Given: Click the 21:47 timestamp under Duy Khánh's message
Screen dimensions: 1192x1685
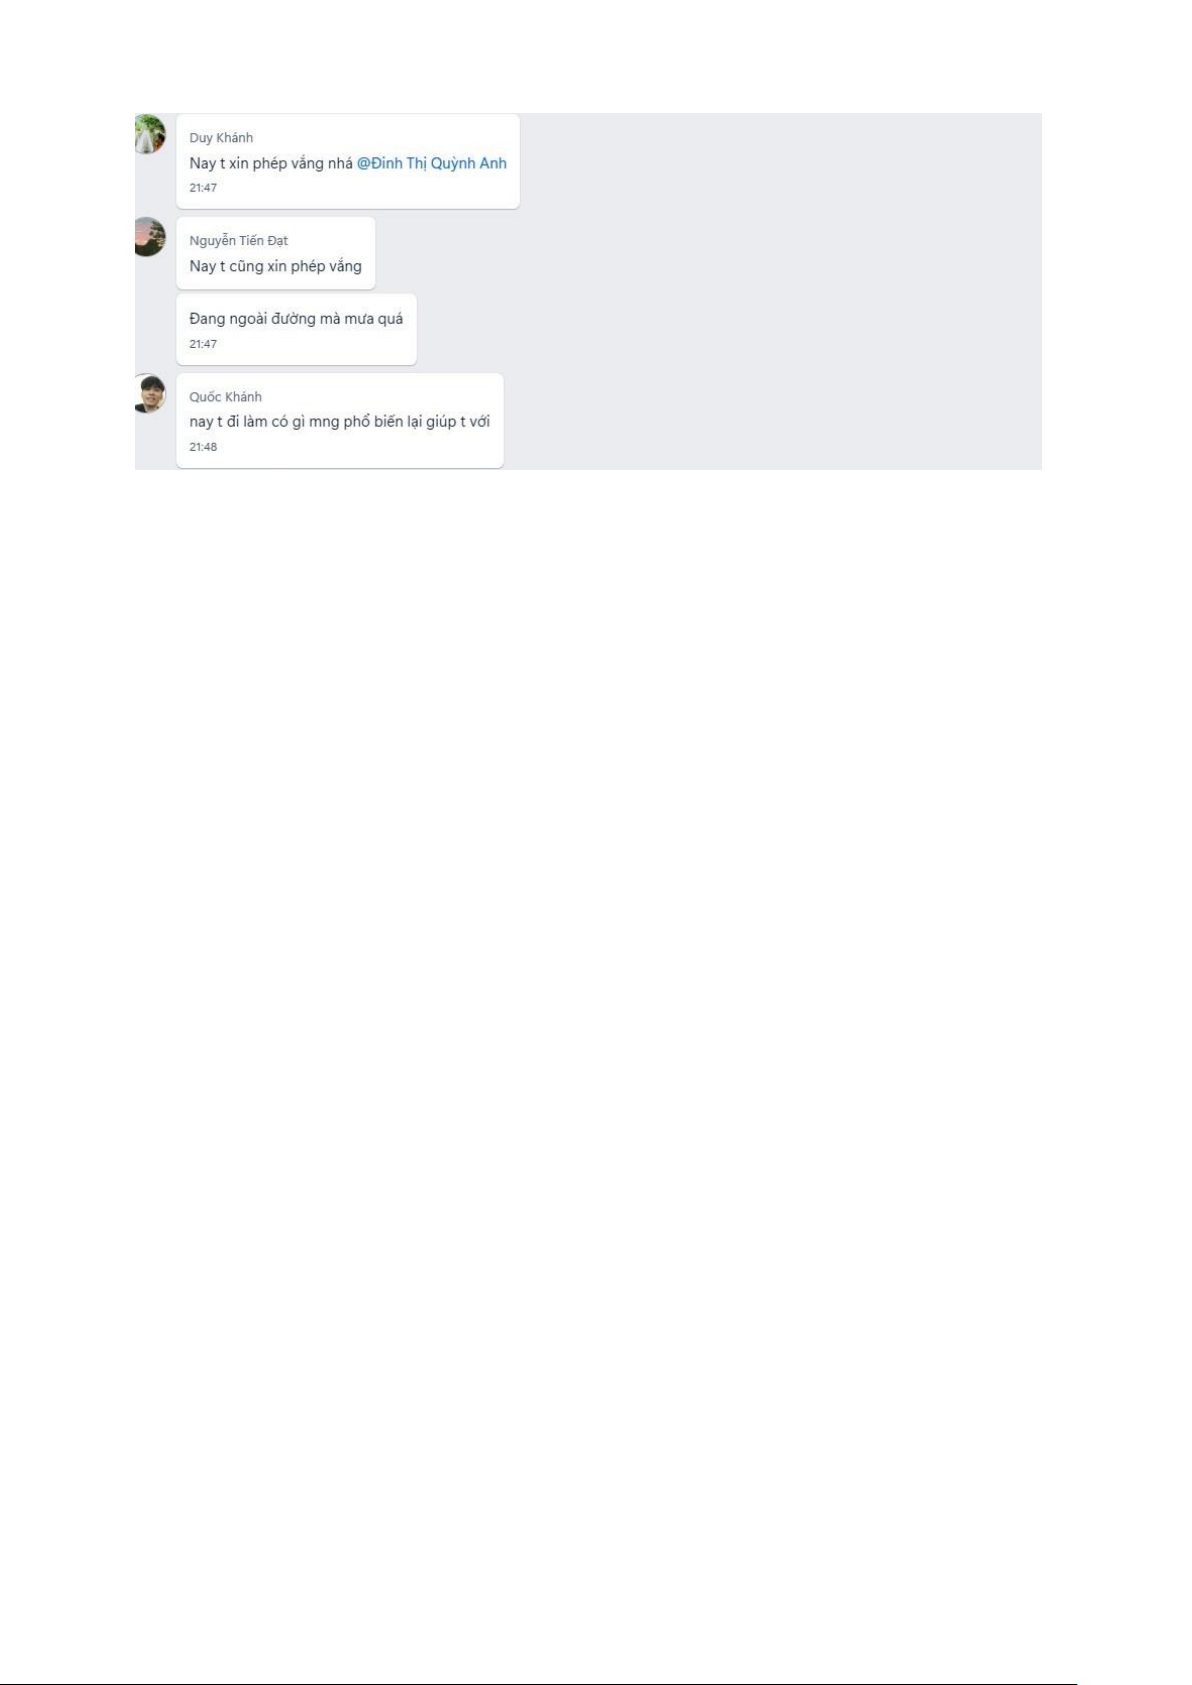Looking at the screenshot, I should coord(203,188).
